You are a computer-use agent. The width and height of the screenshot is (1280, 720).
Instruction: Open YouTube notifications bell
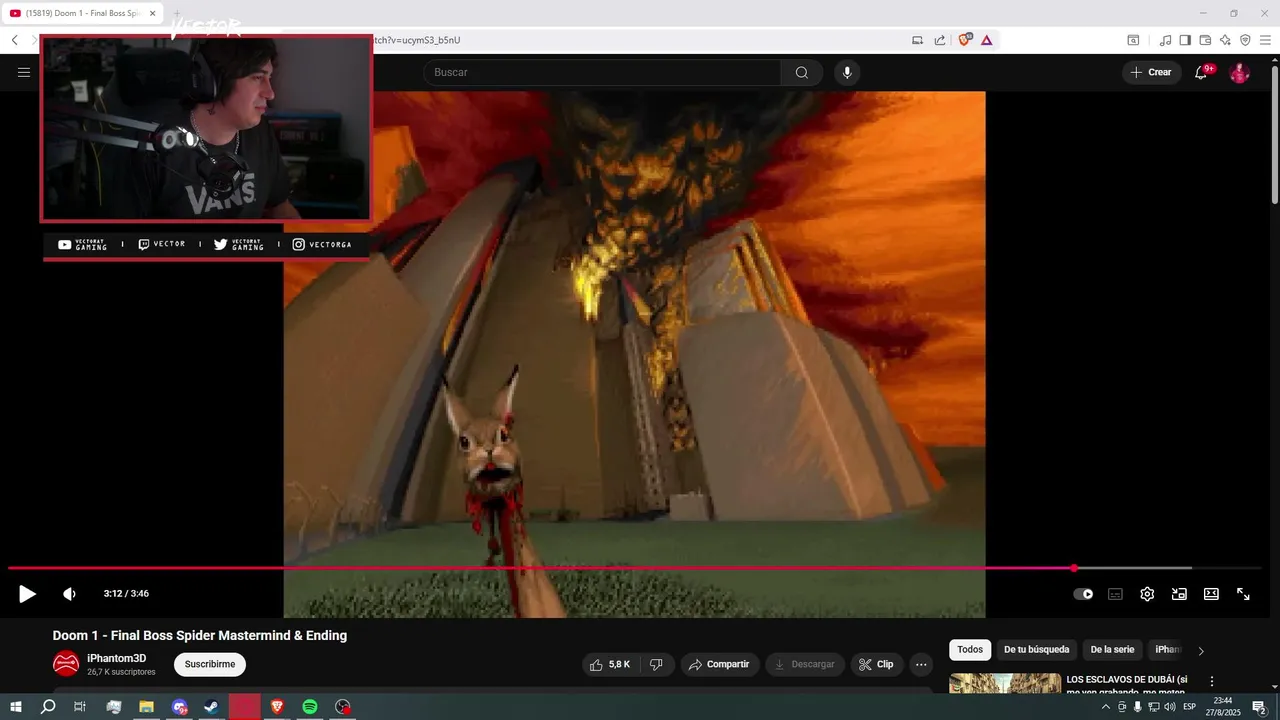(1201, 72)
